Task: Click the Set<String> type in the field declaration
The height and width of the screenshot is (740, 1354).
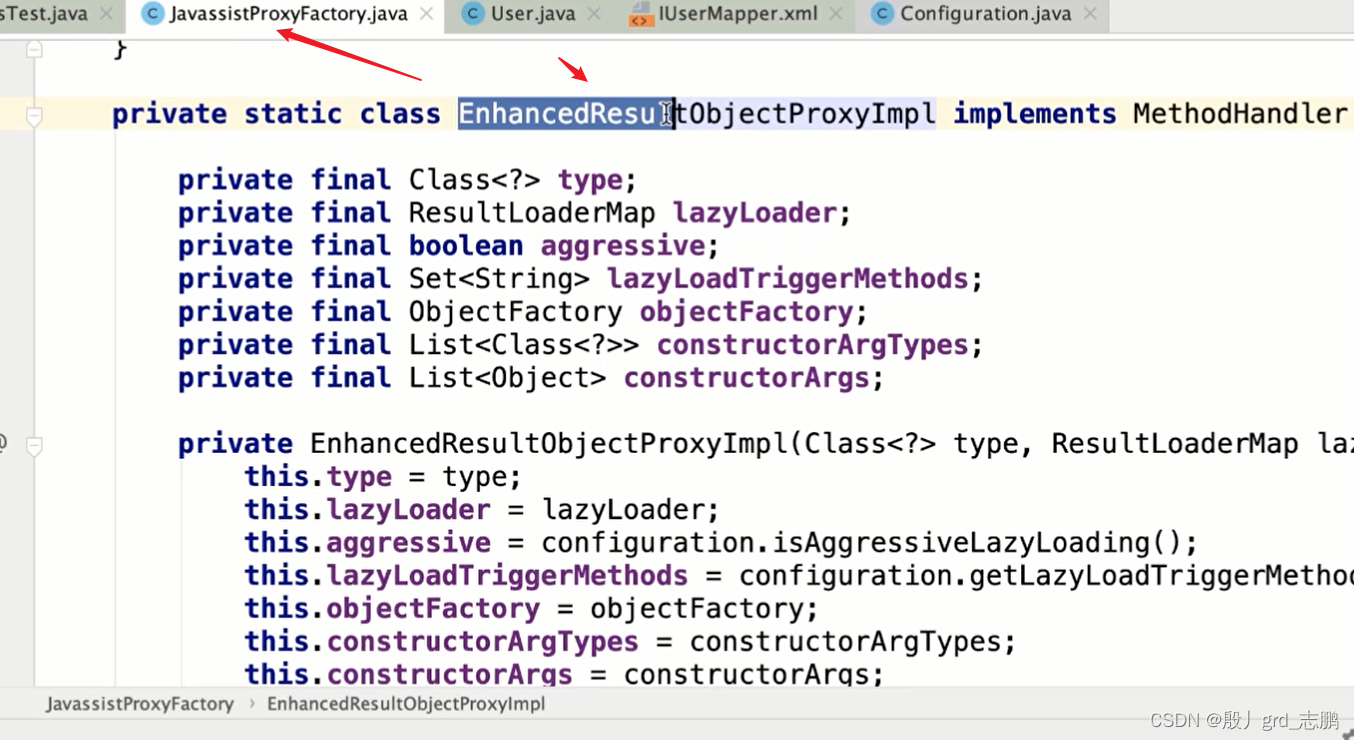Action: [499, 279]
